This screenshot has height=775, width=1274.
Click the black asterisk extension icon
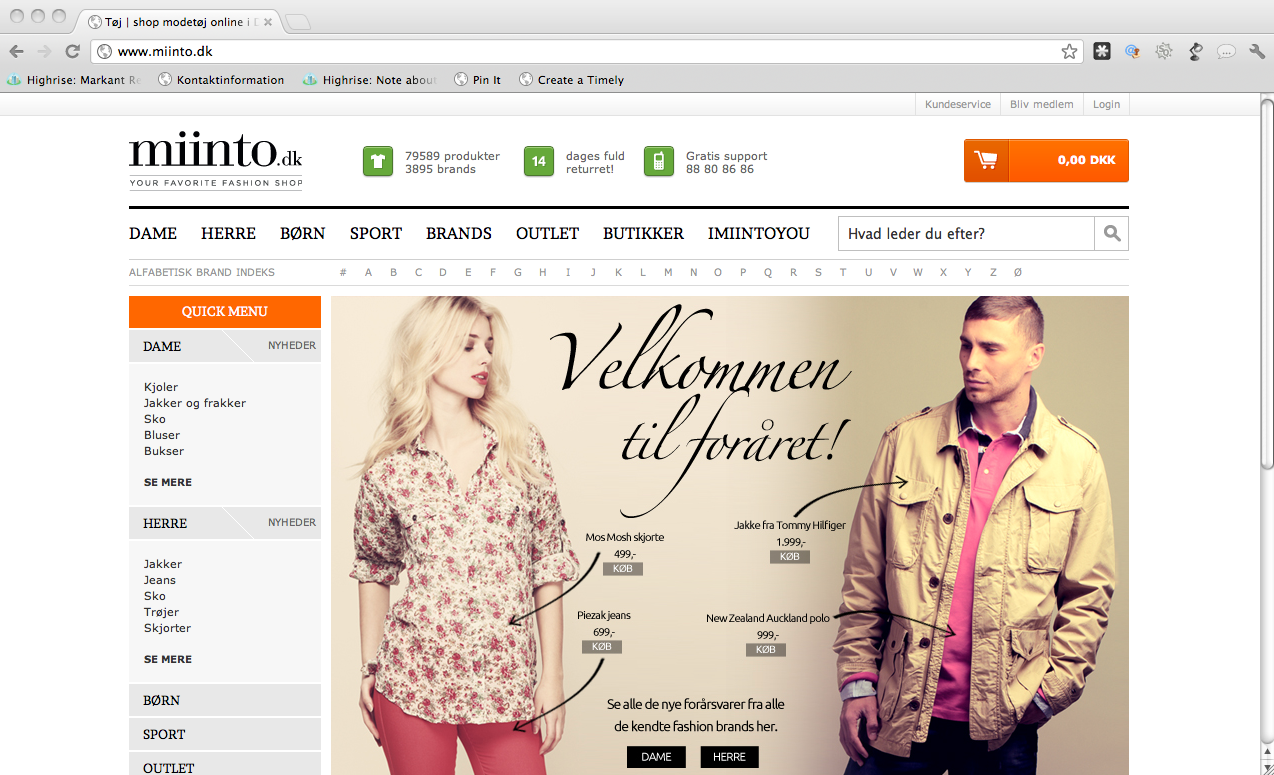tap(1102, 51)
